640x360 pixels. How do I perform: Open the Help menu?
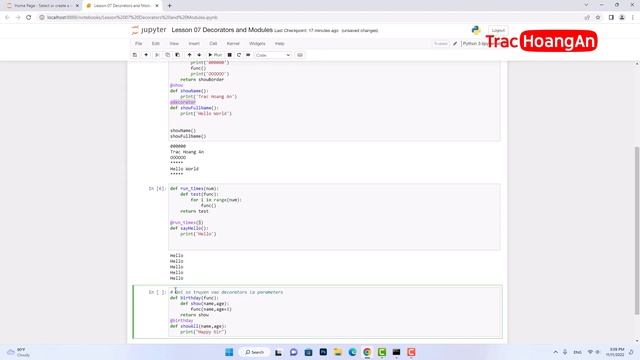click(280, 43)
